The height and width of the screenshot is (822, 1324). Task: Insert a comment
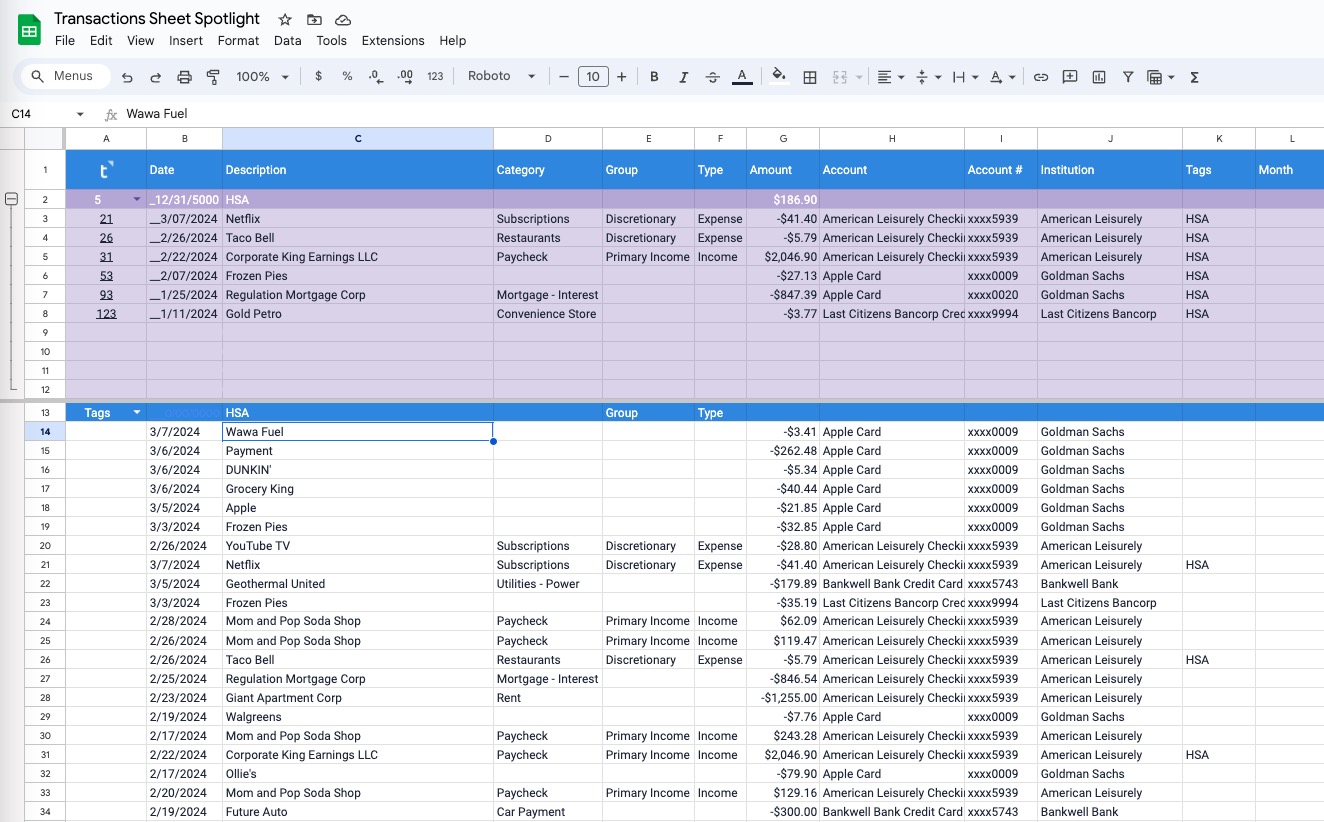1070,77
